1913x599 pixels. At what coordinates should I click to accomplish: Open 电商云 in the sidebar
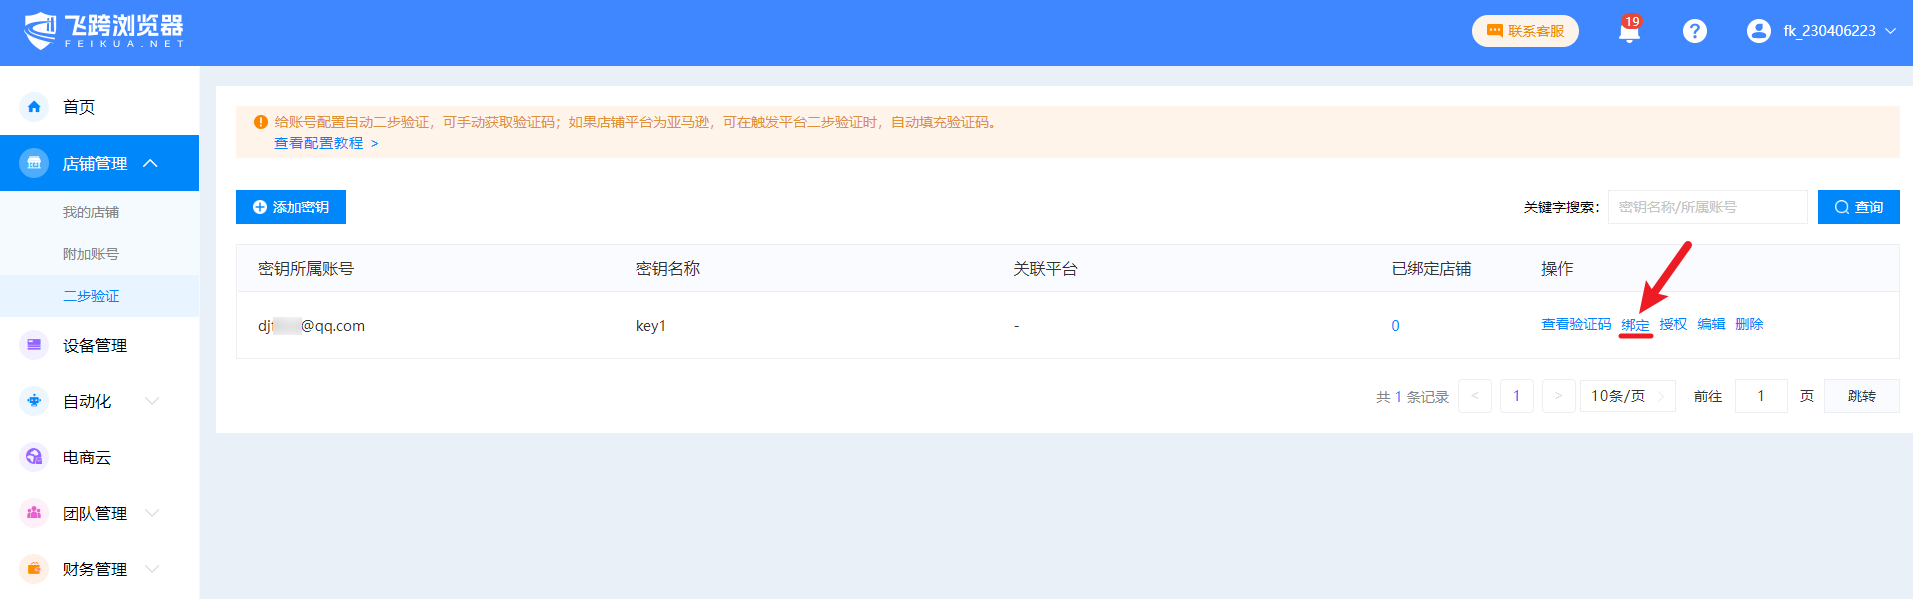pyautogui.click(x=87, y=457)
